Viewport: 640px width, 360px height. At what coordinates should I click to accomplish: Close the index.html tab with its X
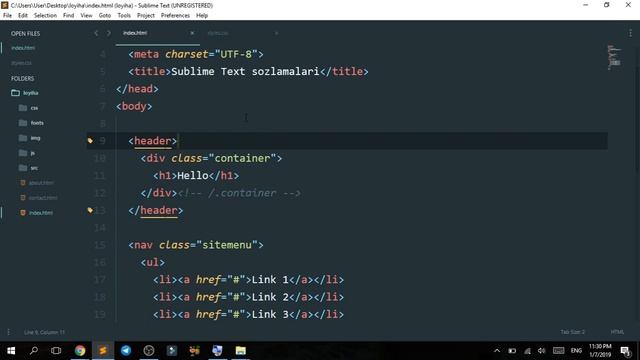(x=192, y=33)
